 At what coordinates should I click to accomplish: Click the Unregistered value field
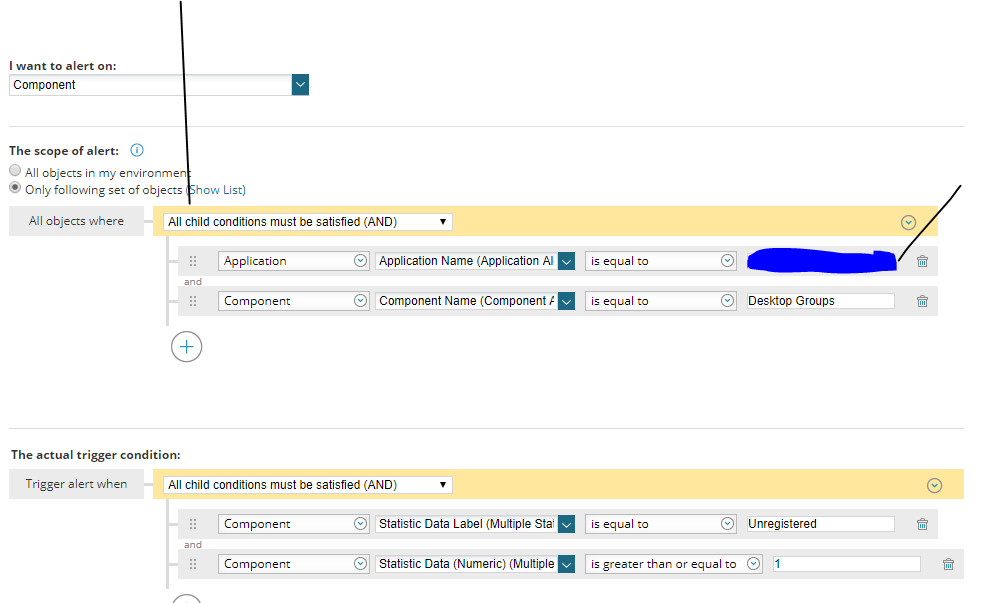click(x=821, y=524)
